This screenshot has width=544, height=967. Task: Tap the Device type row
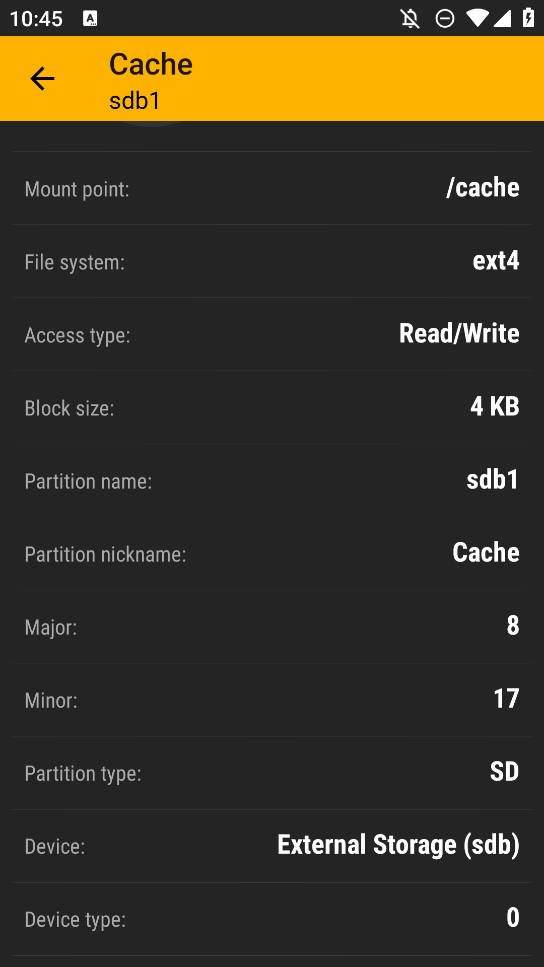(x=272, y=919)
